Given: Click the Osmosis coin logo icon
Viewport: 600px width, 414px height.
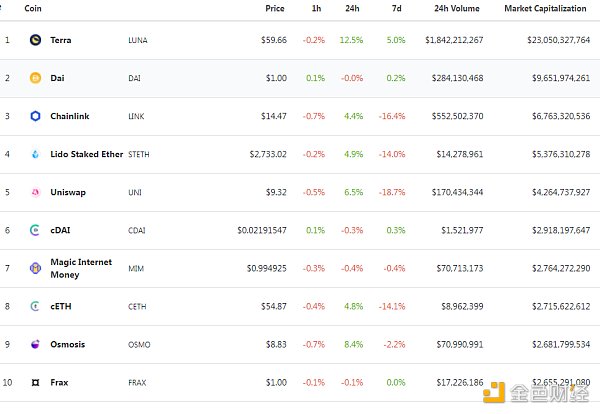Looking at the screenshot, I should 35,344.
